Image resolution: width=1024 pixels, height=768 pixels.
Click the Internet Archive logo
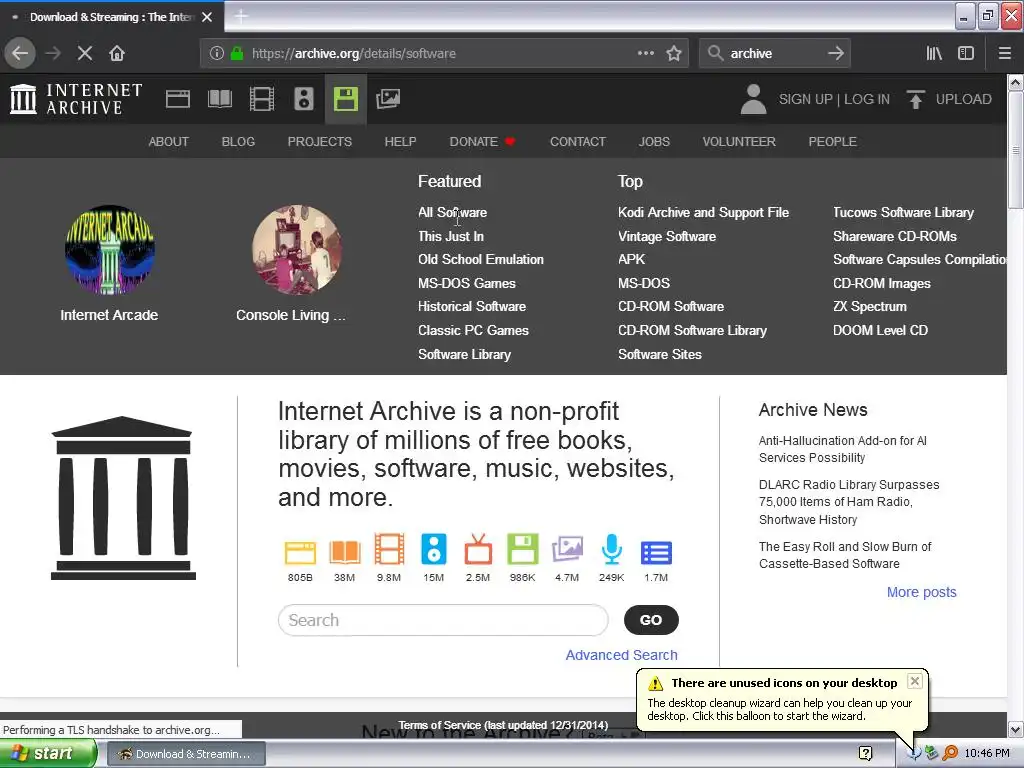(x=76, y=99)
